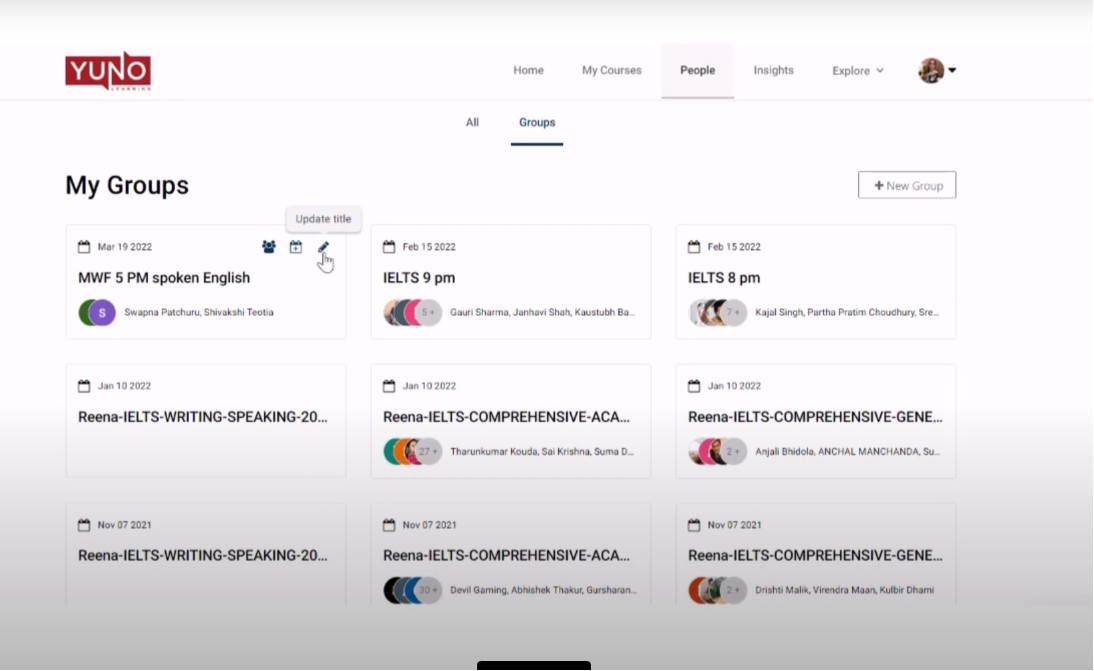Click the purple S member avatar
Screen dimensions: 1094x671
tap(101, 312)
